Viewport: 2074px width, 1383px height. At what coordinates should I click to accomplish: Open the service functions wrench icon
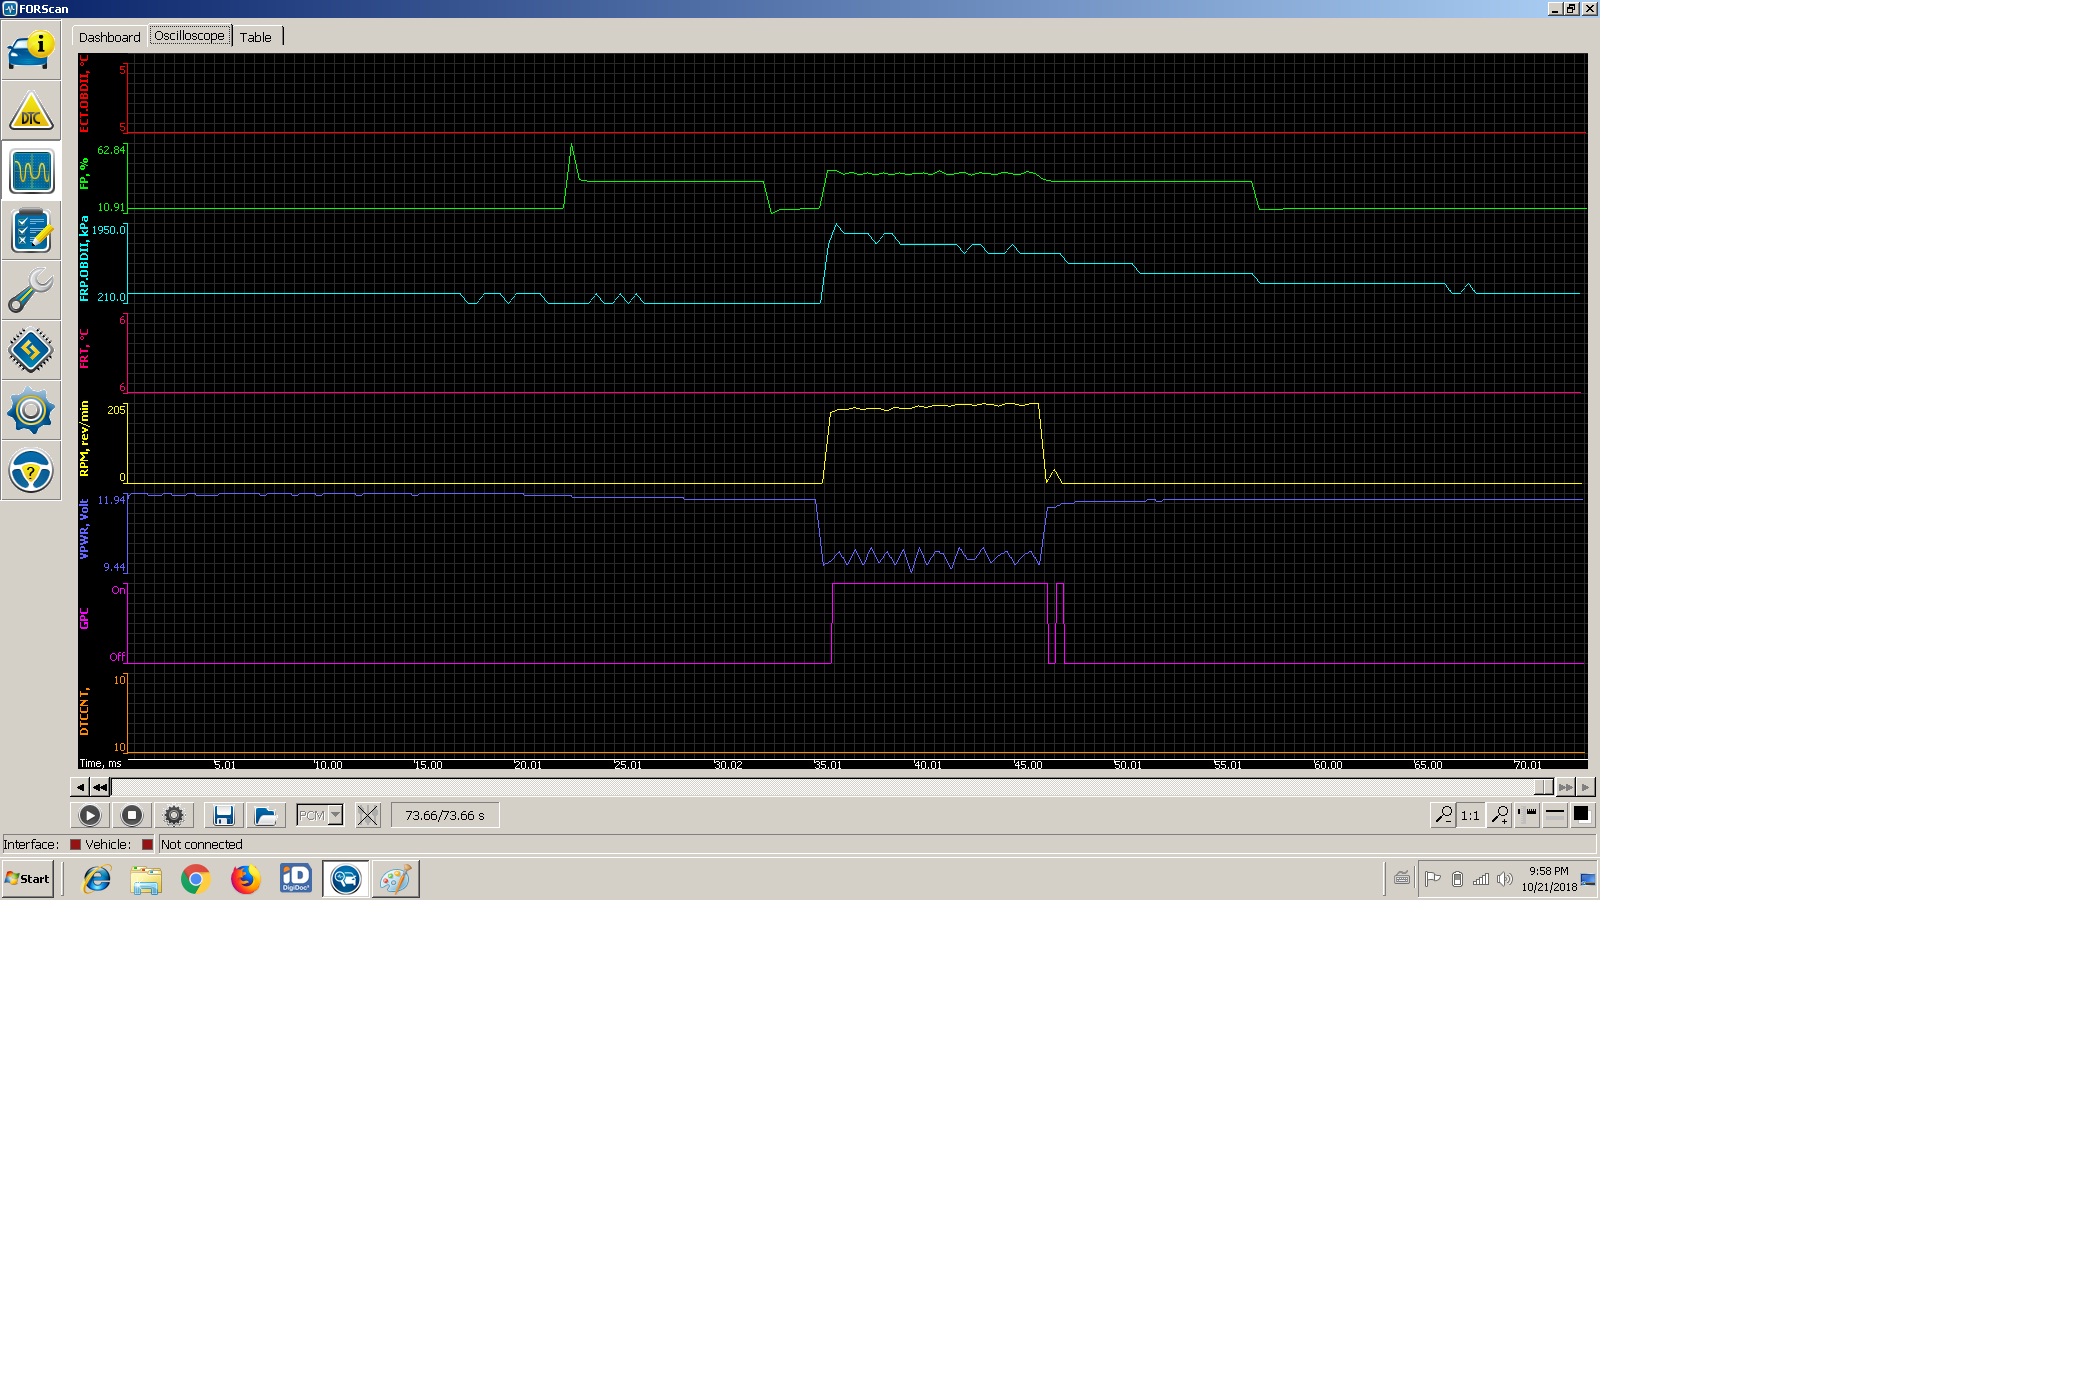pos(31,291)
